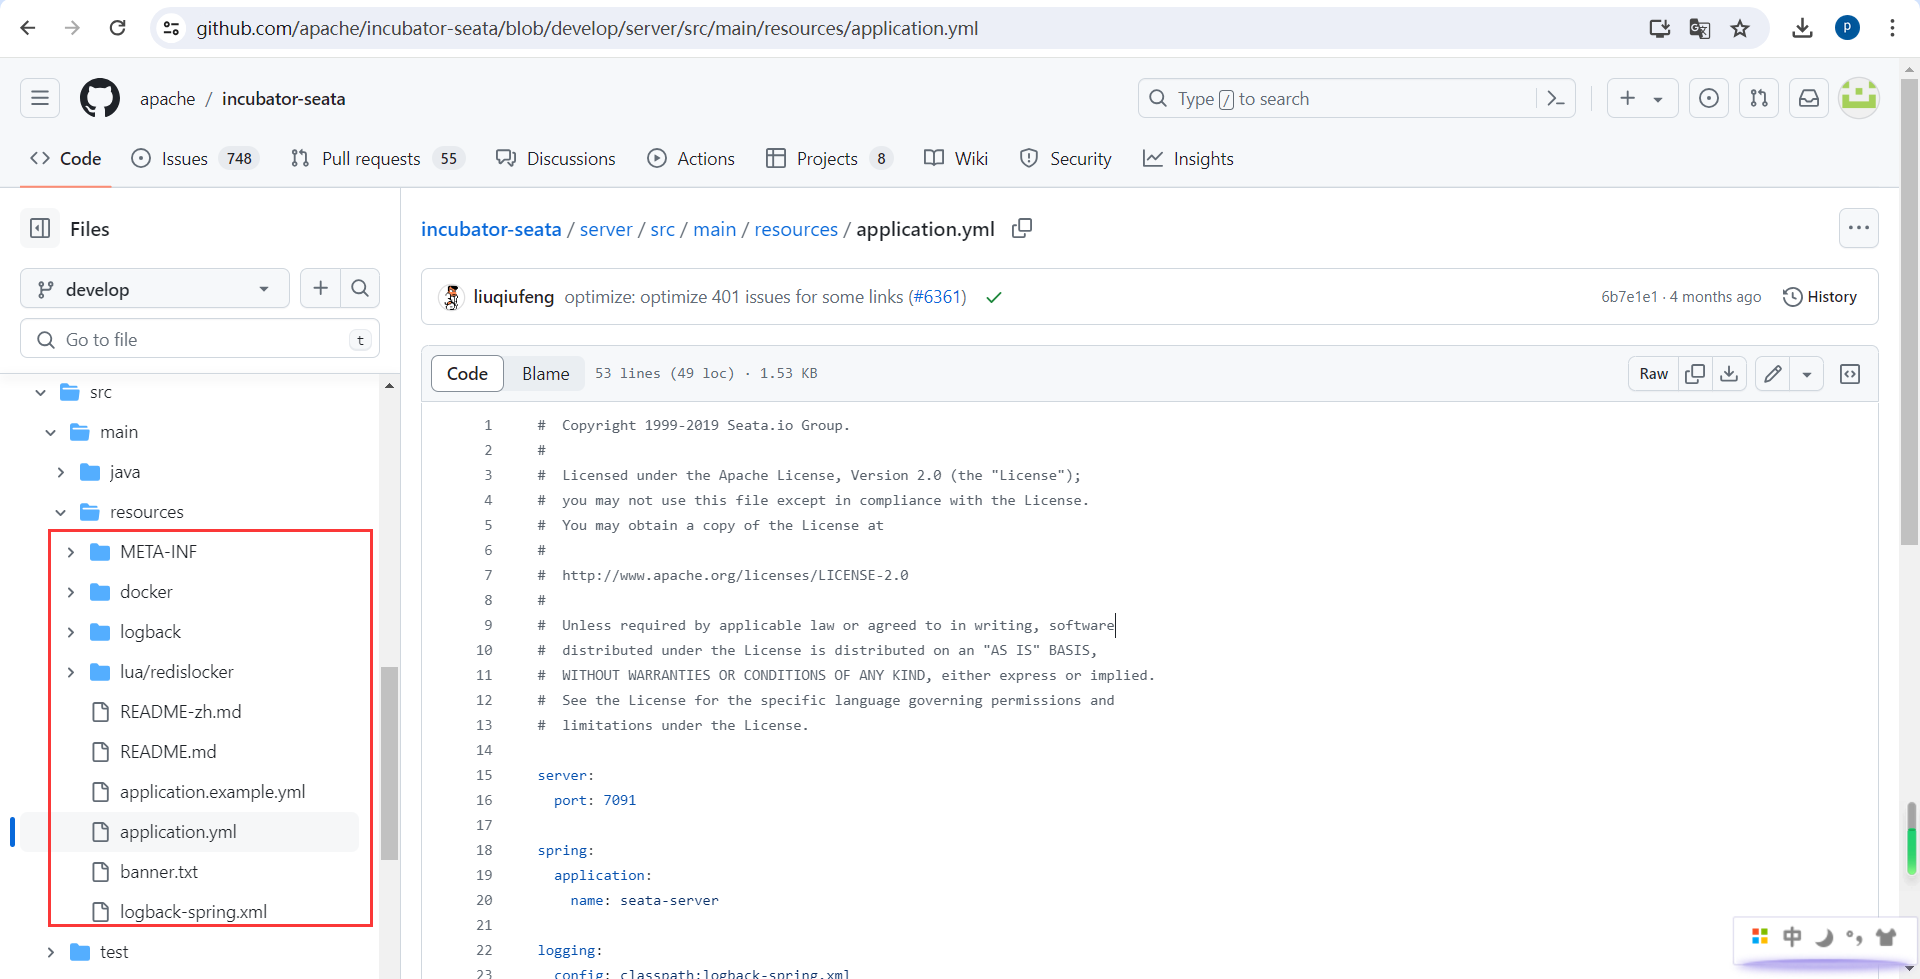
Task: Open the pull requests icon in header
Action: 1759,98
